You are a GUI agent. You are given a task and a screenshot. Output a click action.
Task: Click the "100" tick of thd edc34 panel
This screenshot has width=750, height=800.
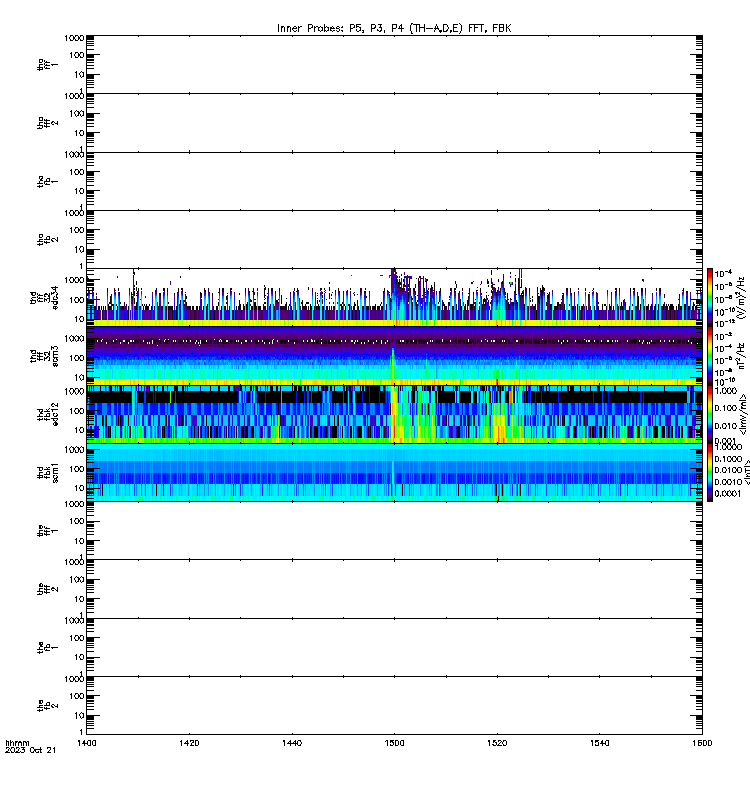(x=77, y=299)
